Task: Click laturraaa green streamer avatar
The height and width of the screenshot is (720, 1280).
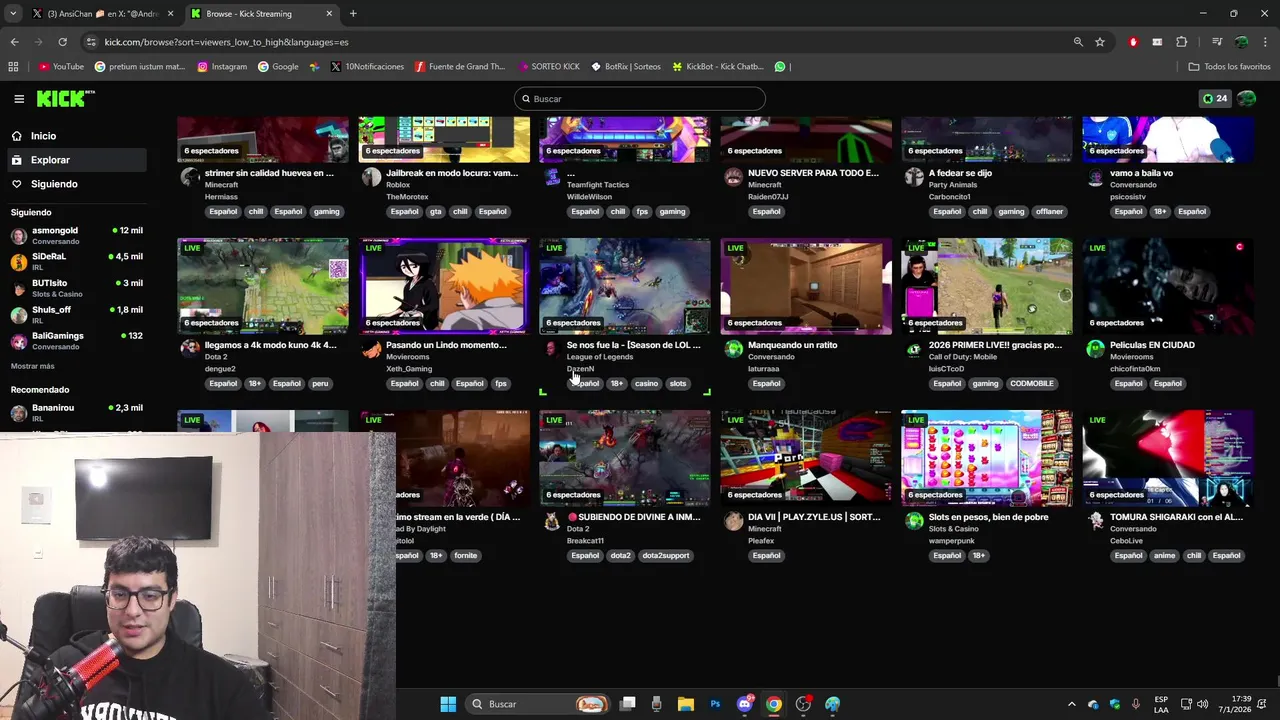Action: coord(733,349)
